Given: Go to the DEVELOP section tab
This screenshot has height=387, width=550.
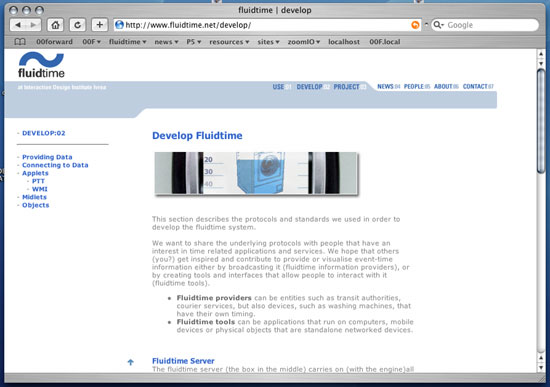Looking at the screenshot, I should [313, 87].
